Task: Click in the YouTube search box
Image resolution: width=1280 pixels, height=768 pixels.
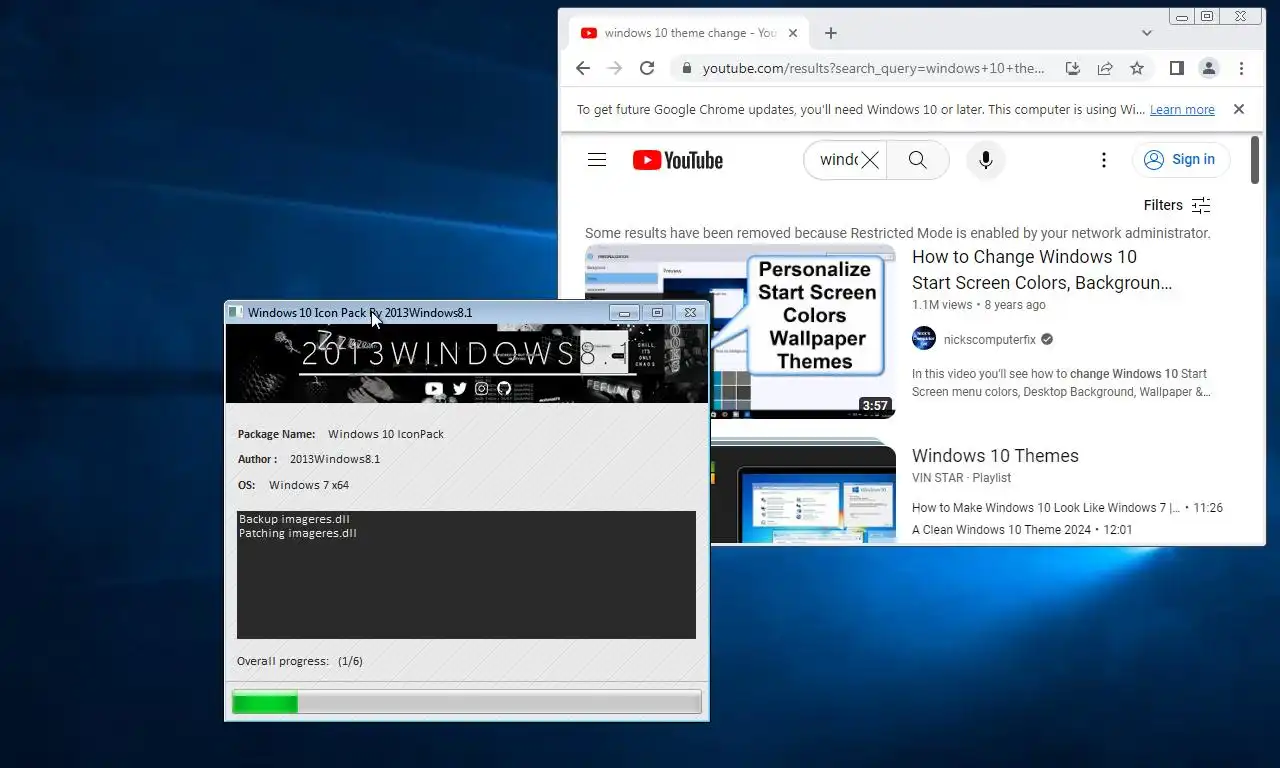Action: (837, 160)
